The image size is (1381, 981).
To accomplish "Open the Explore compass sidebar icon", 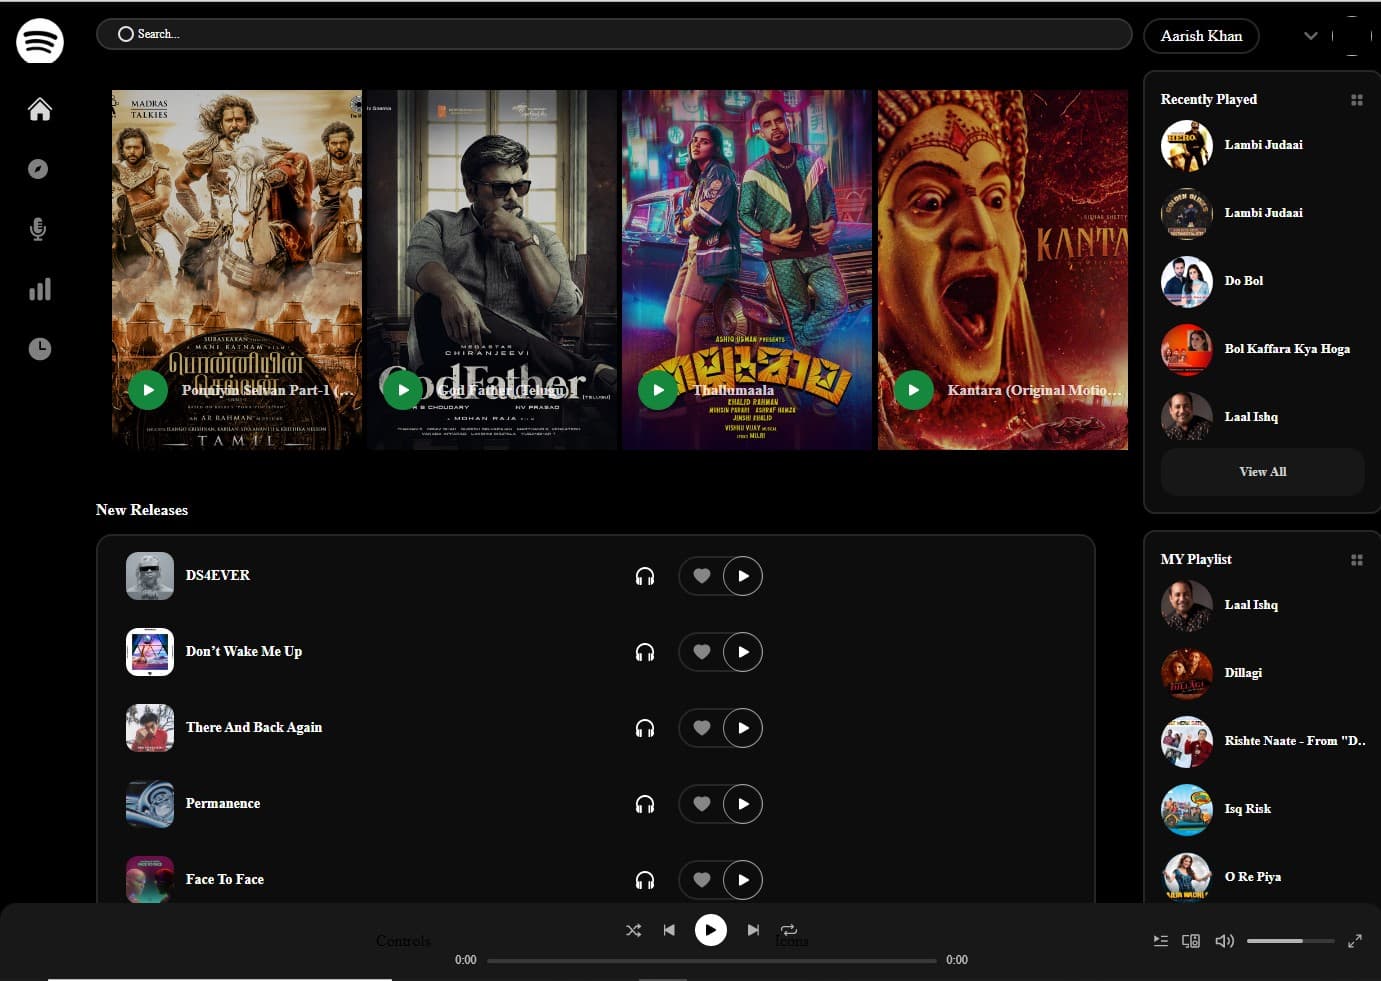I will [x=39, y=169].
